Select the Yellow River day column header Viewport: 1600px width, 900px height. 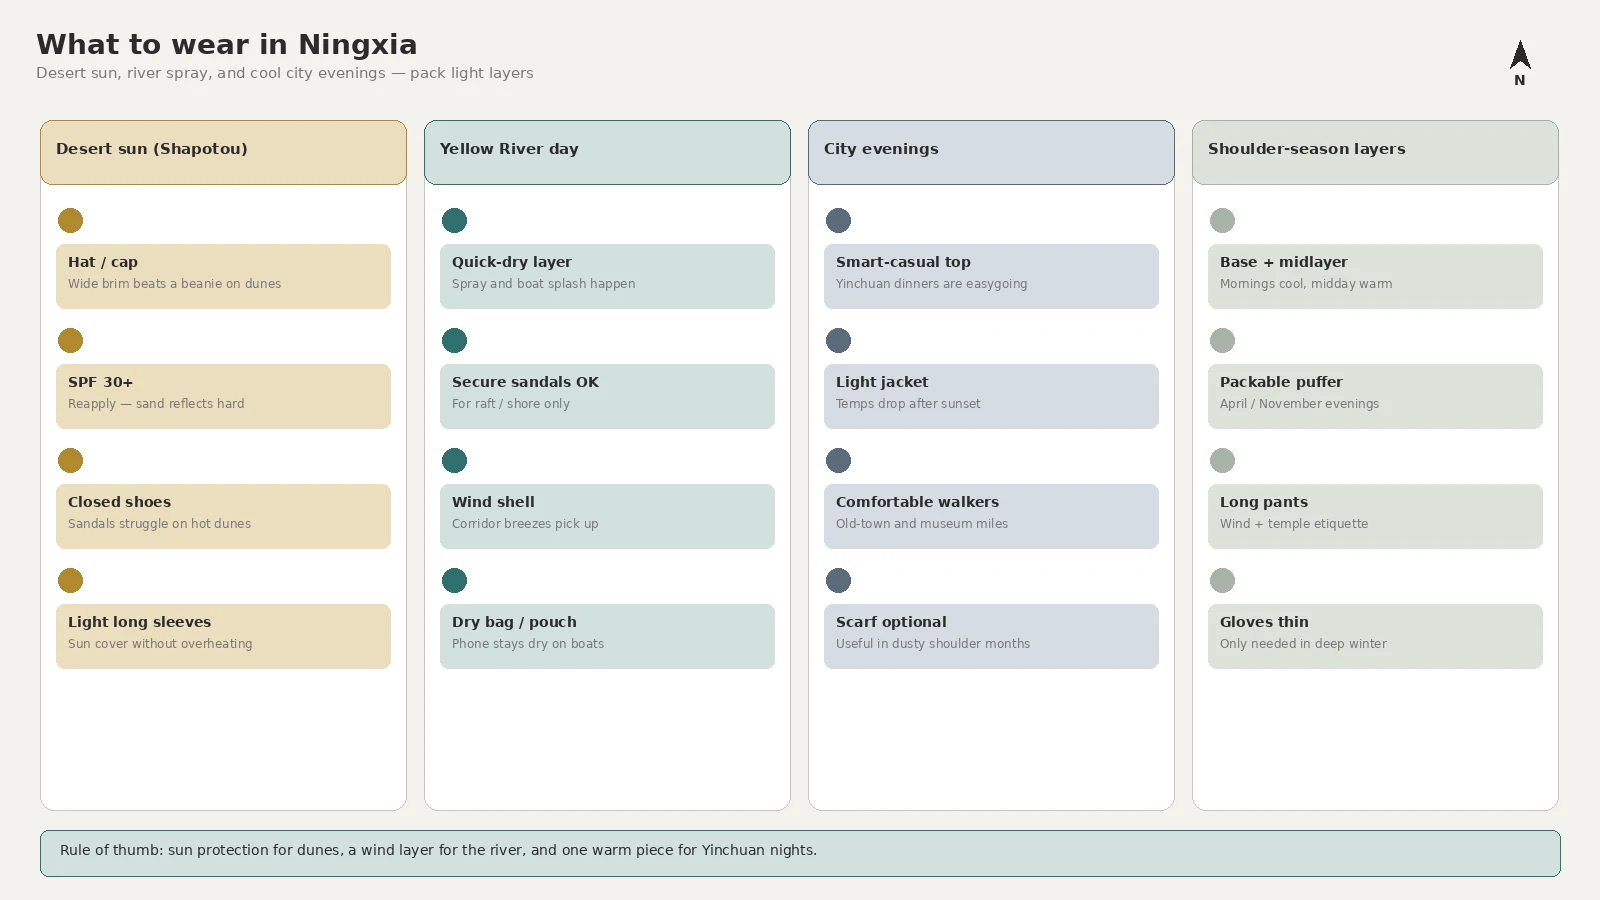coord(607,152)
